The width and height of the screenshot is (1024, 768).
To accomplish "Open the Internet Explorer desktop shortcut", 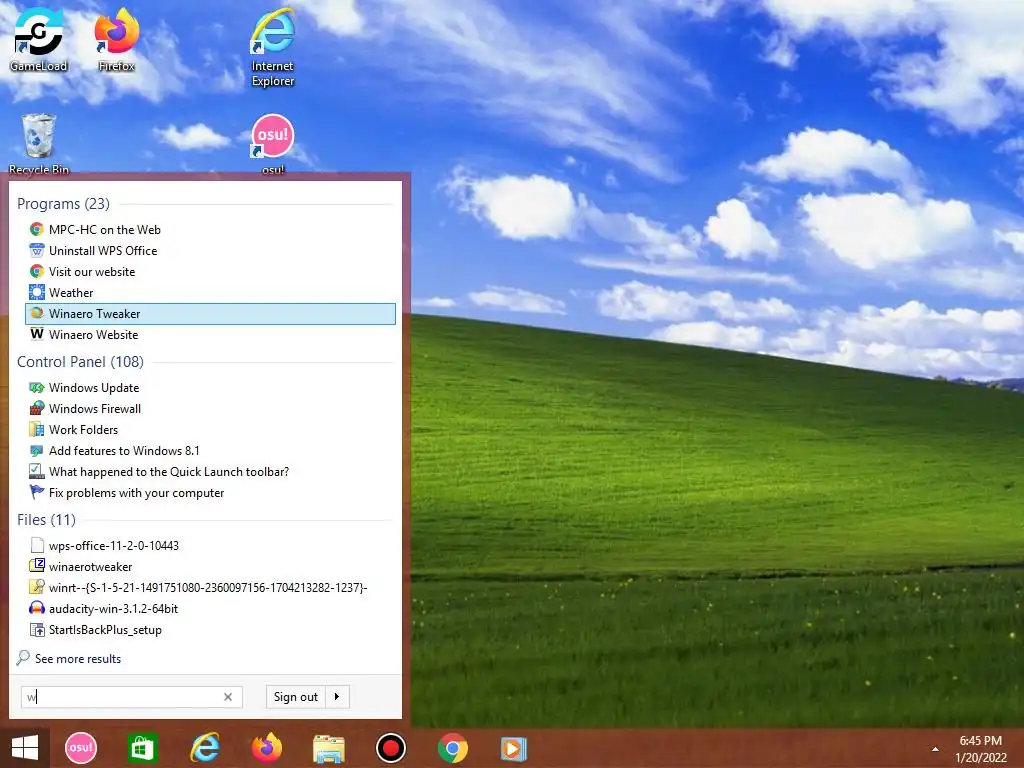I will pos(273,47).
